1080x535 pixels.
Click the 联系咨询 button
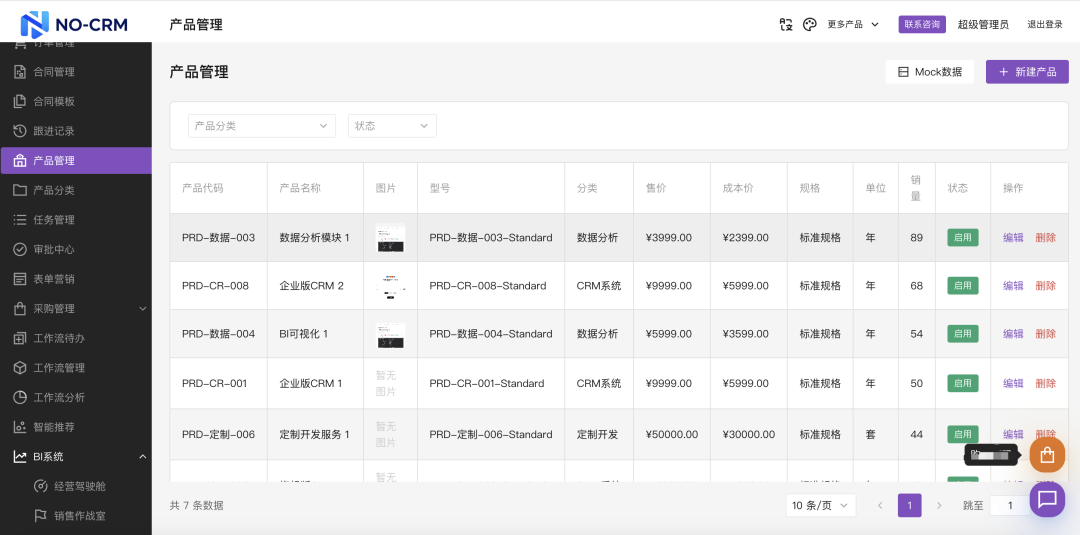tap(922, 24)
